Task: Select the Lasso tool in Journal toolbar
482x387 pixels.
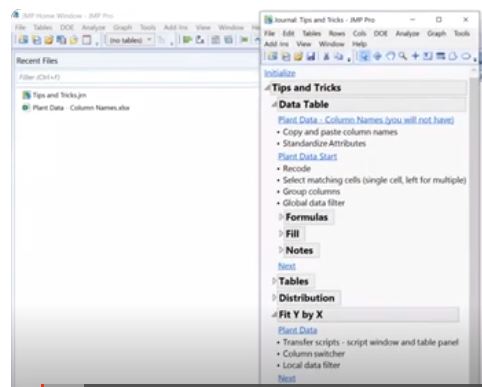Action: tap(390, 56)
